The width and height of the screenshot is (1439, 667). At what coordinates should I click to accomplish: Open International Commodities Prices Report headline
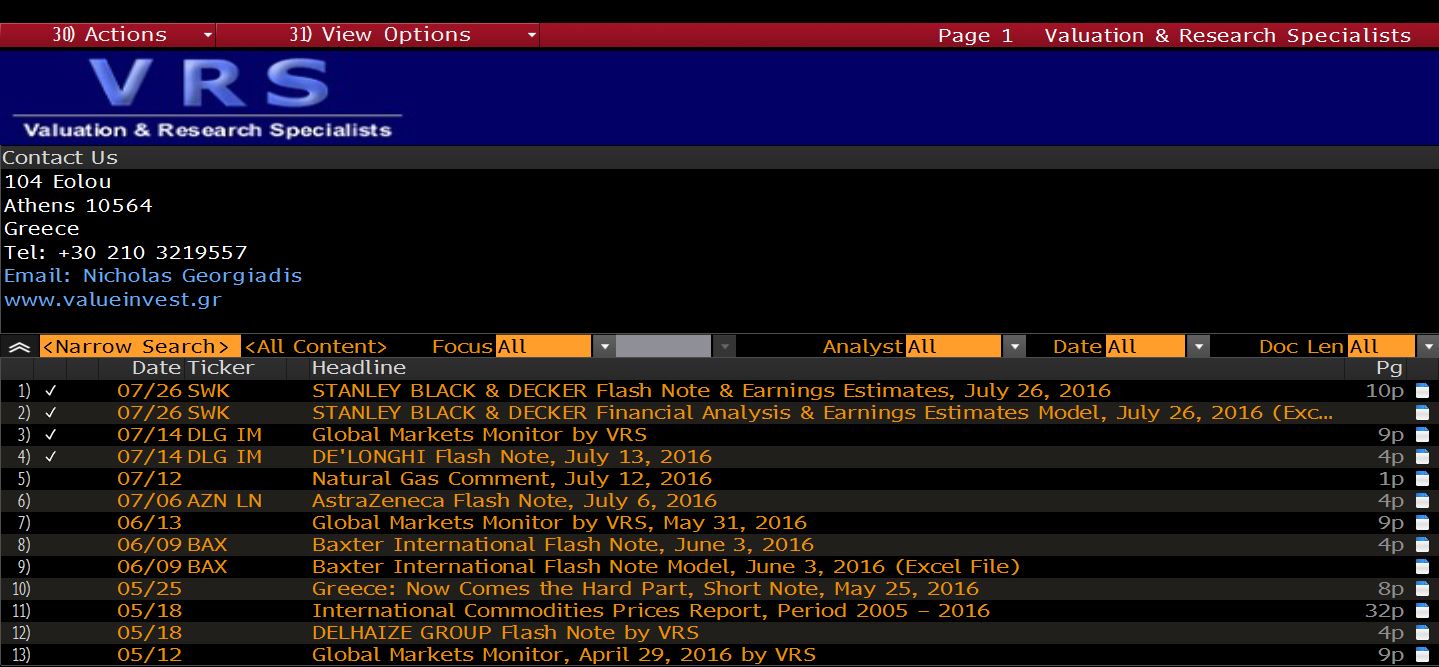(651, 611)
